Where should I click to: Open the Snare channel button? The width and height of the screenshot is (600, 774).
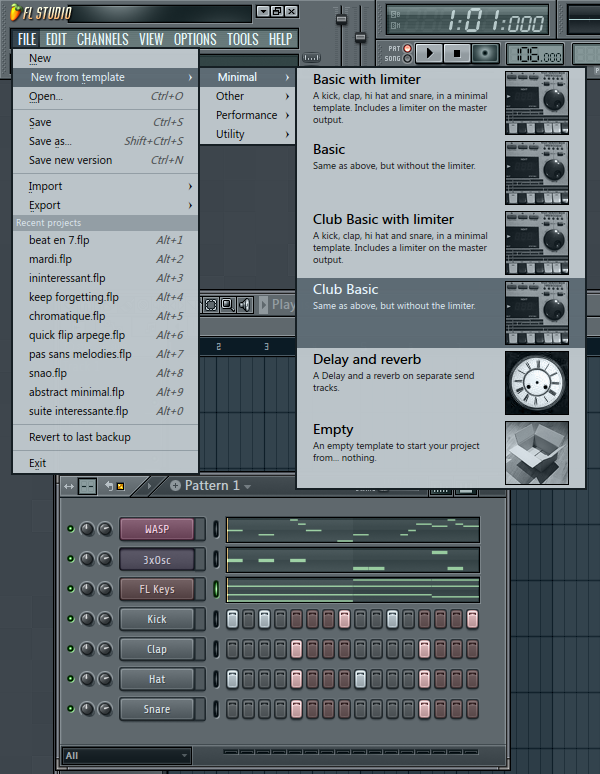click(157, 709)
